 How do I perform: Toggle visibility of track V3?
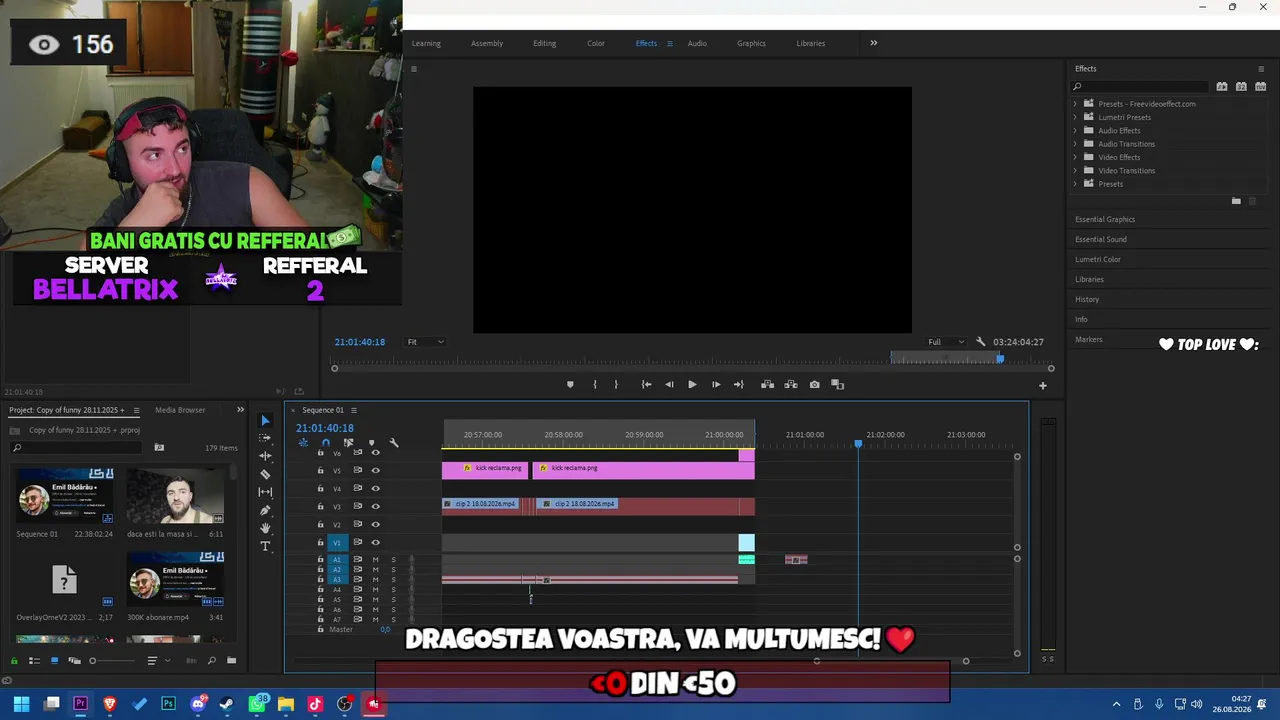[375, 507]
